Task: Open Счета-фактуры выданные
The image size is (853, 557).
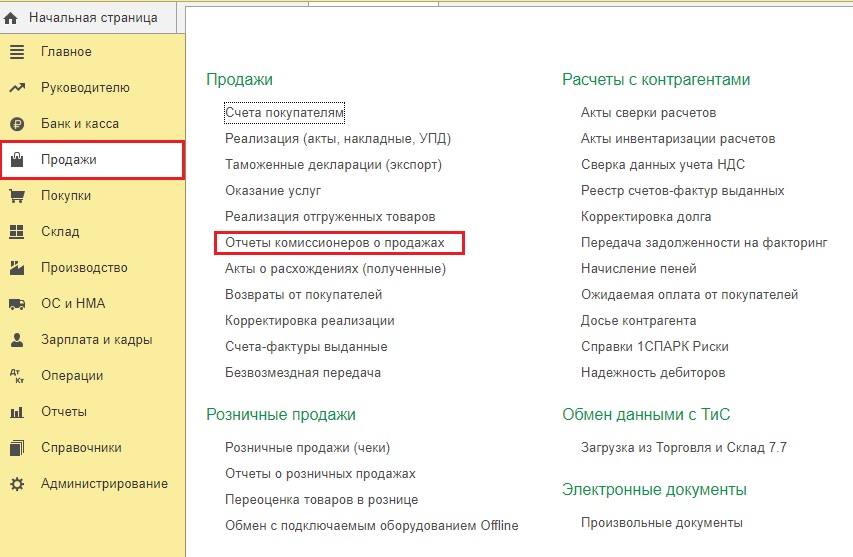Action: 306,346
